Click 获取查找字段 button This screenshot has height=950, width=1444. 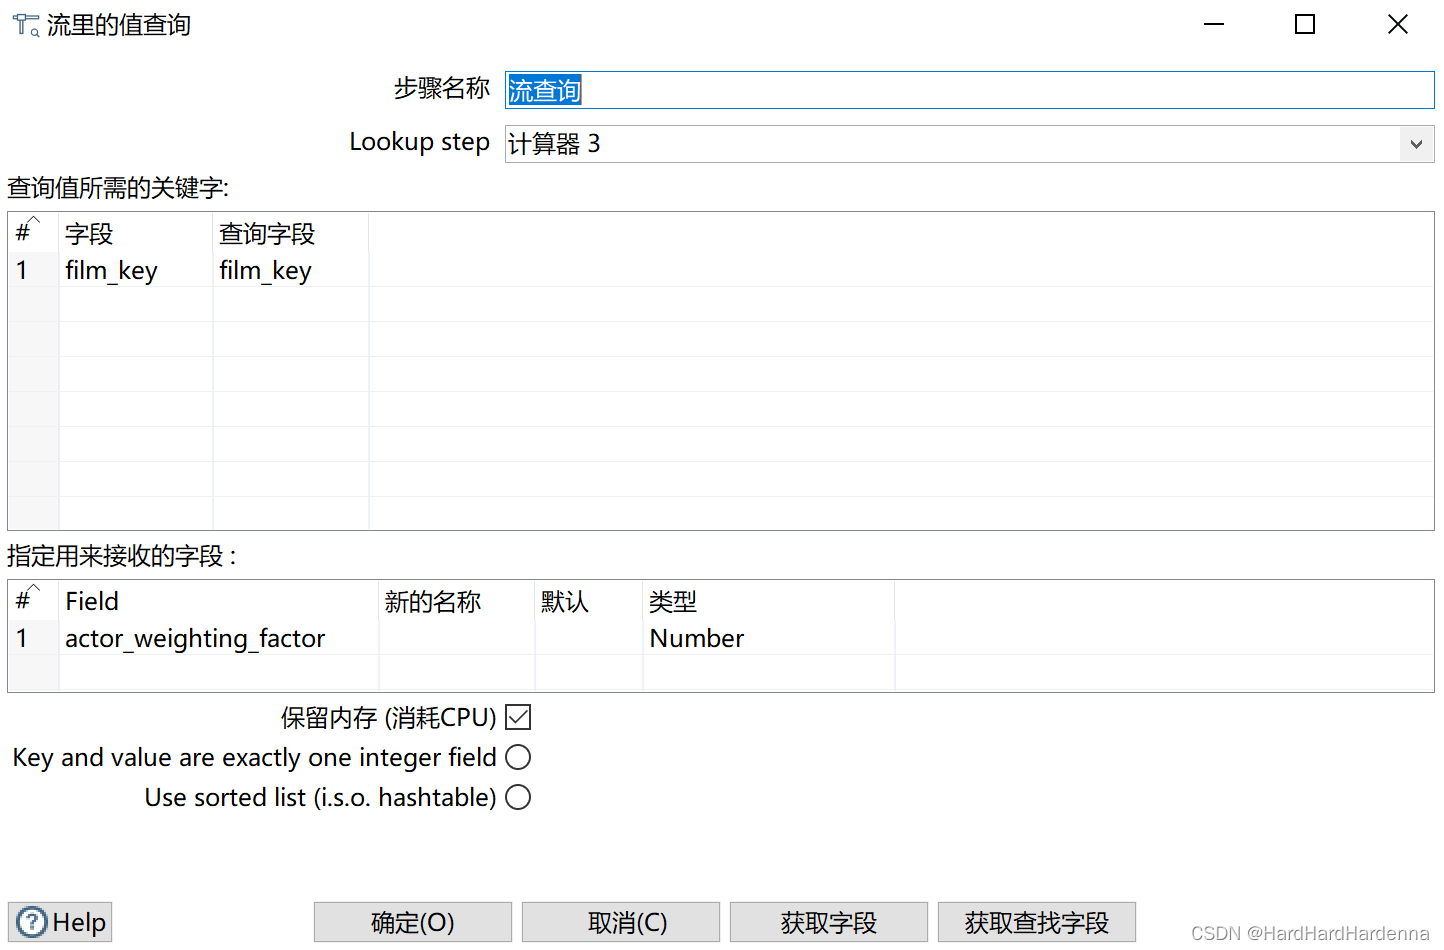[1037, 922]
